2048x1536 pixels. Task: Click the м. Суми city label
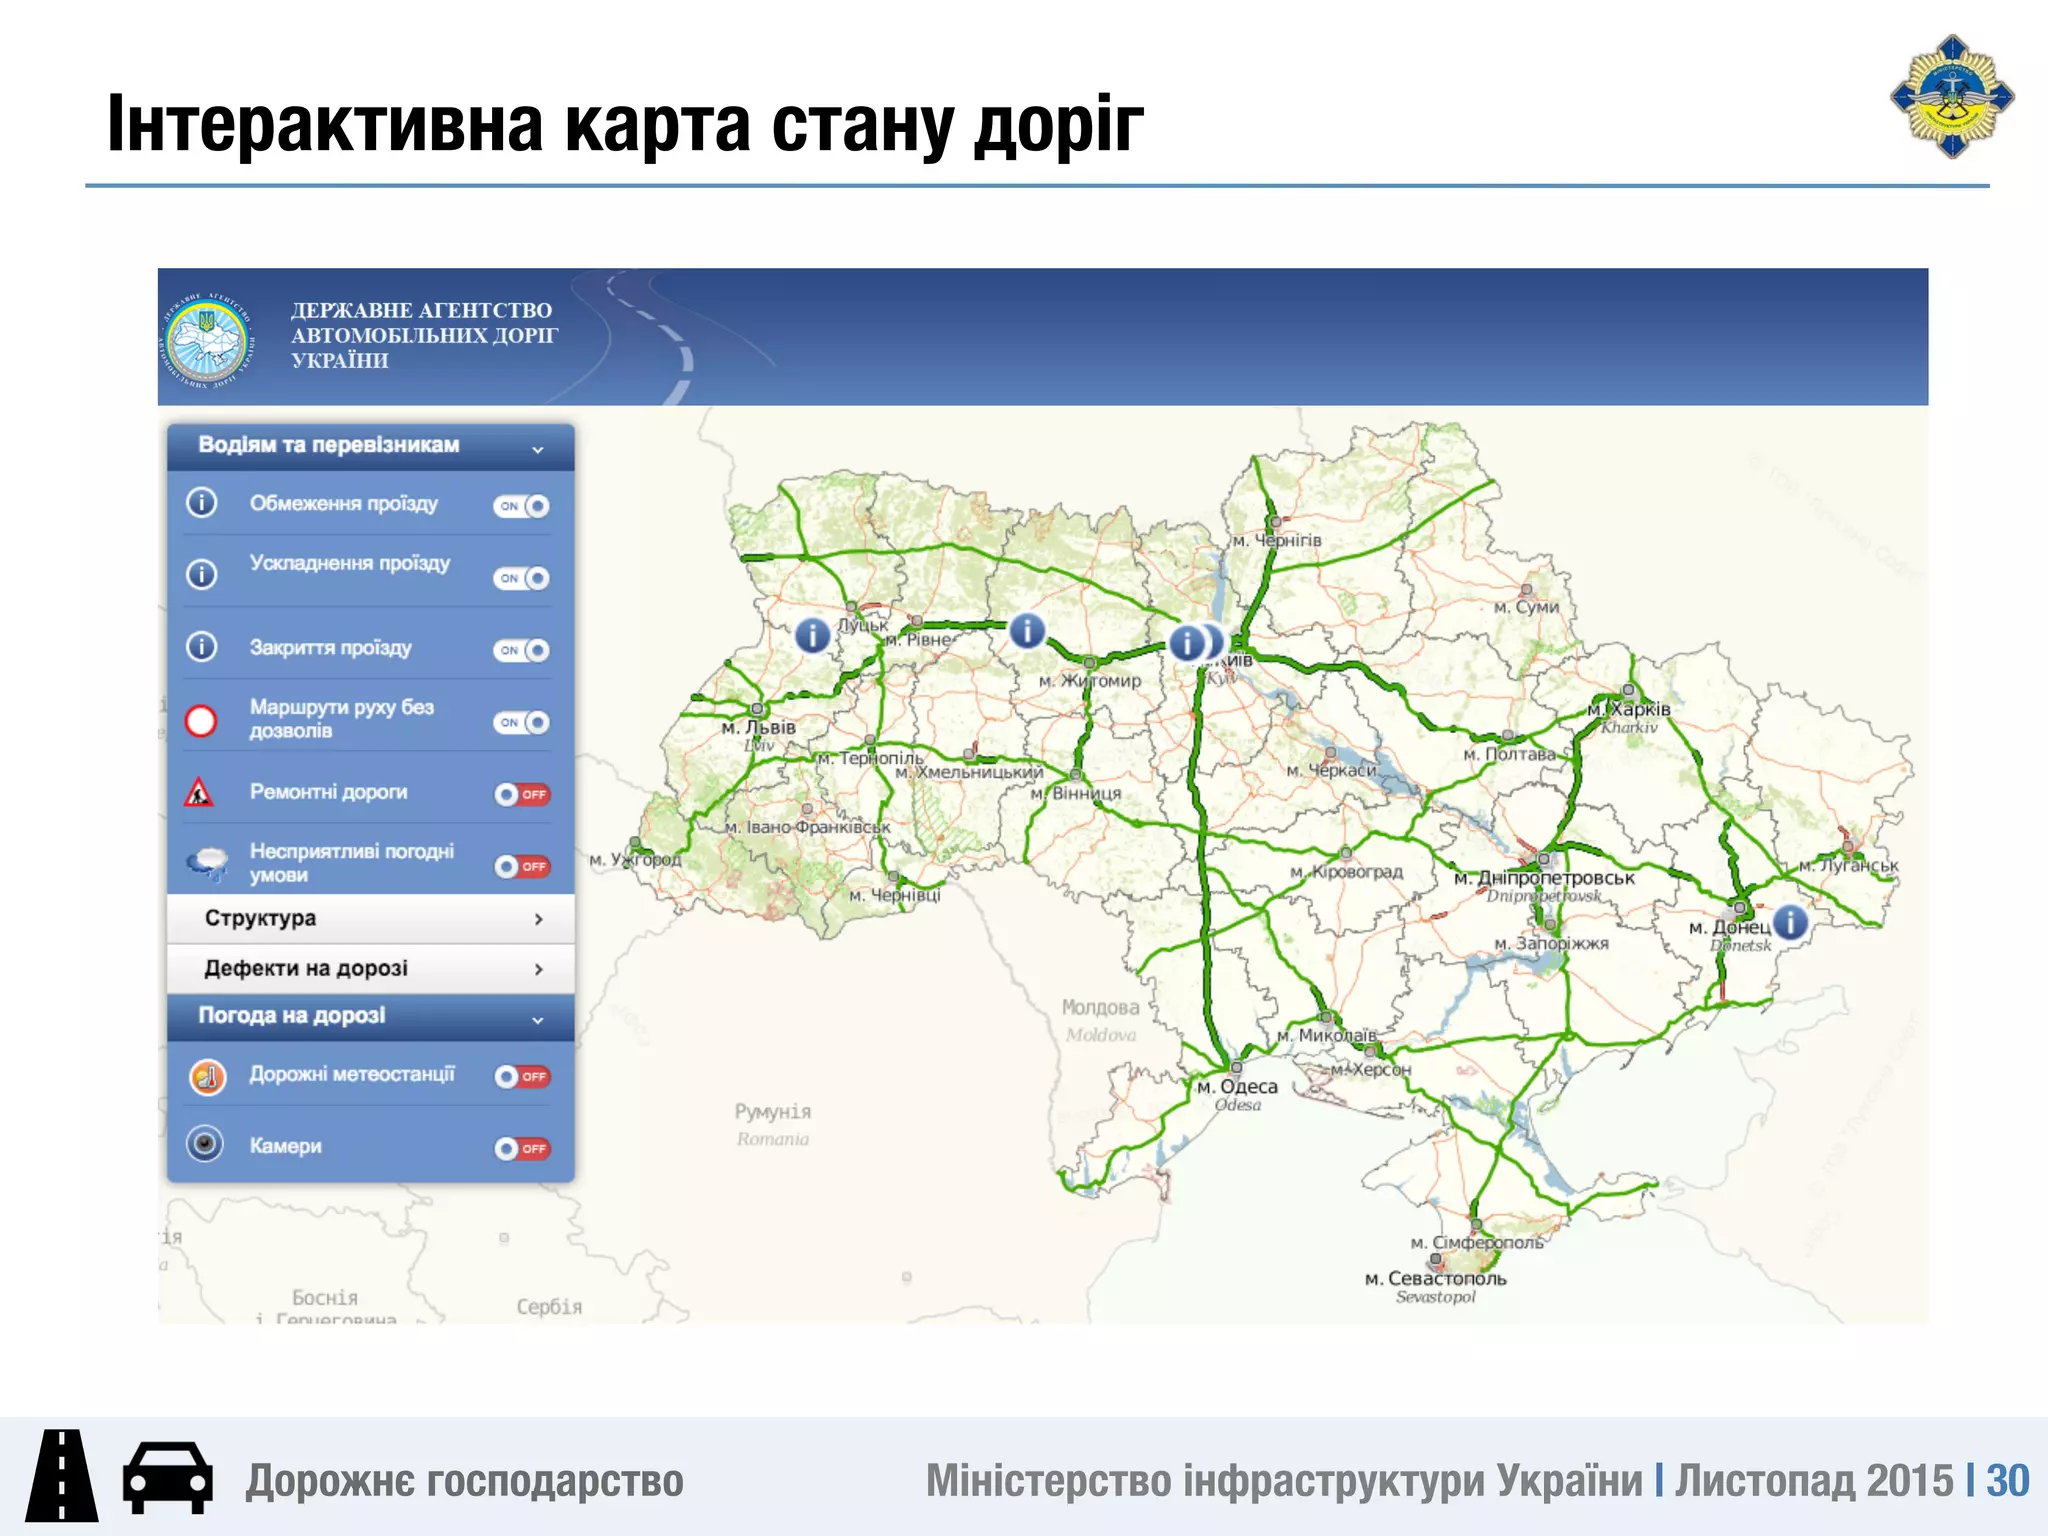[x=1527, y=607]
